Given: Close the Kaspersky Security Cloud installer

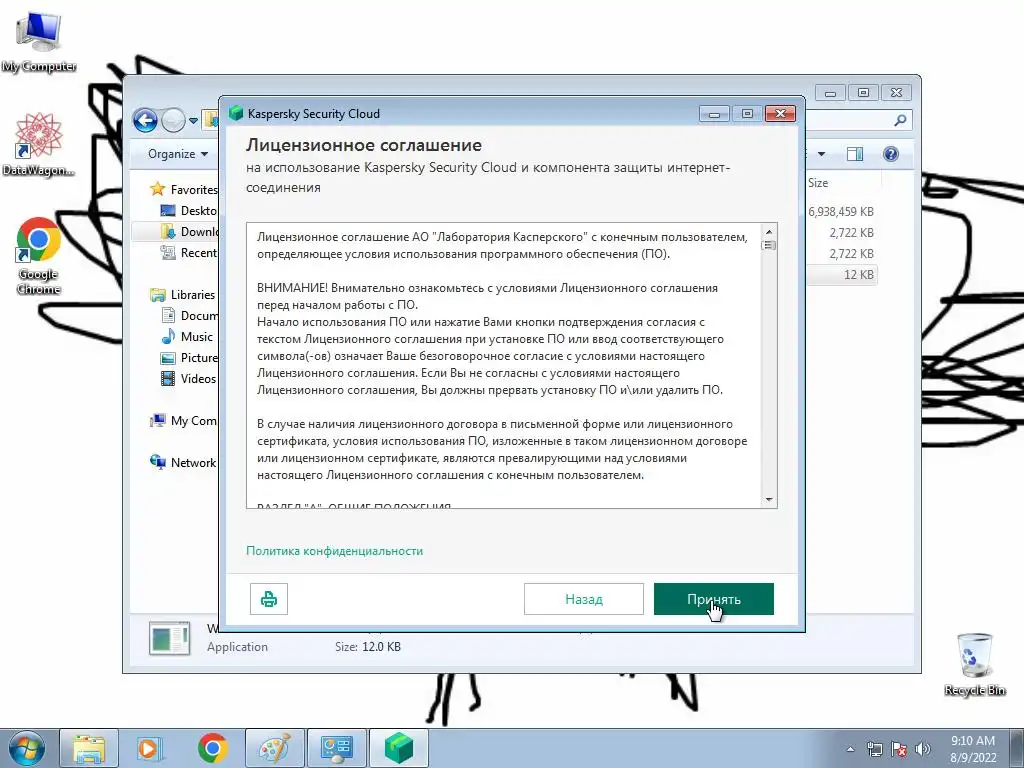Looking at the screenshot, I should pos(780,114).
